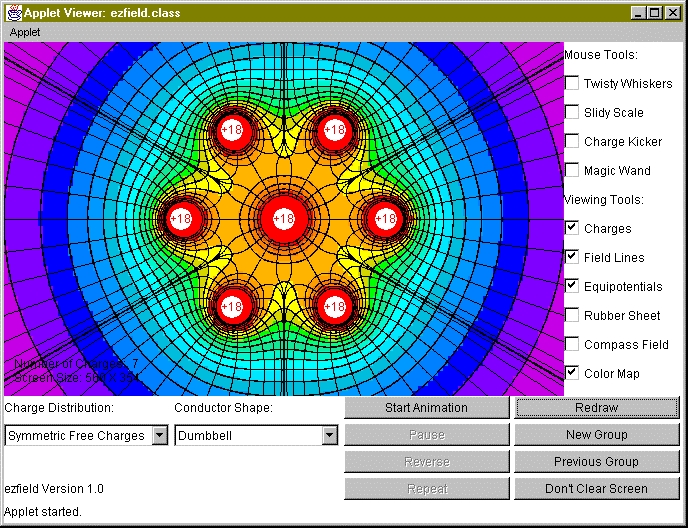The image size is (688, 528).
Task: Click the Redraw button
Action: 596,408
